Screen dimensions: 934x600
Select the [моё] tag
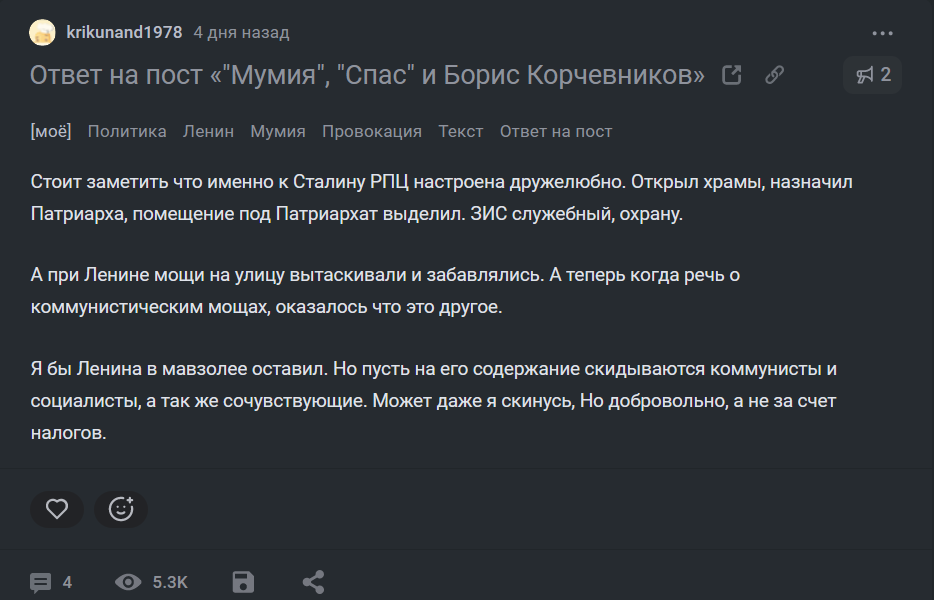click(x=51, y=131)
